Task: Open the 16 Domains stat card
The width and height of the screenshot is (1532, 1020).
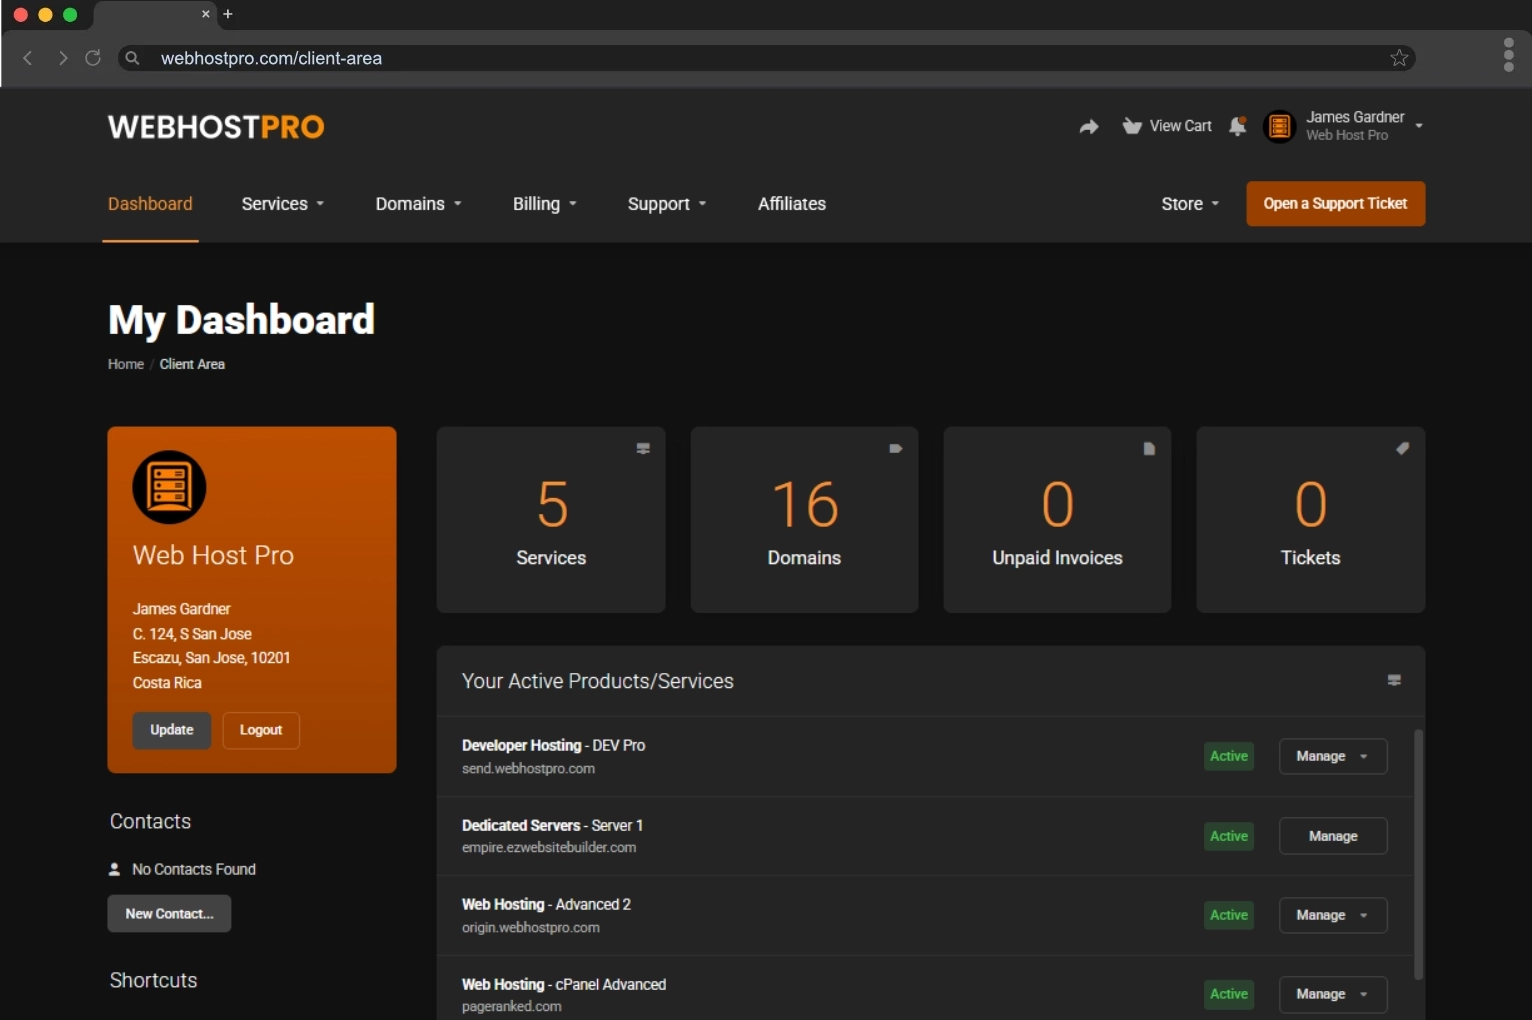Action: coord(804,520)
